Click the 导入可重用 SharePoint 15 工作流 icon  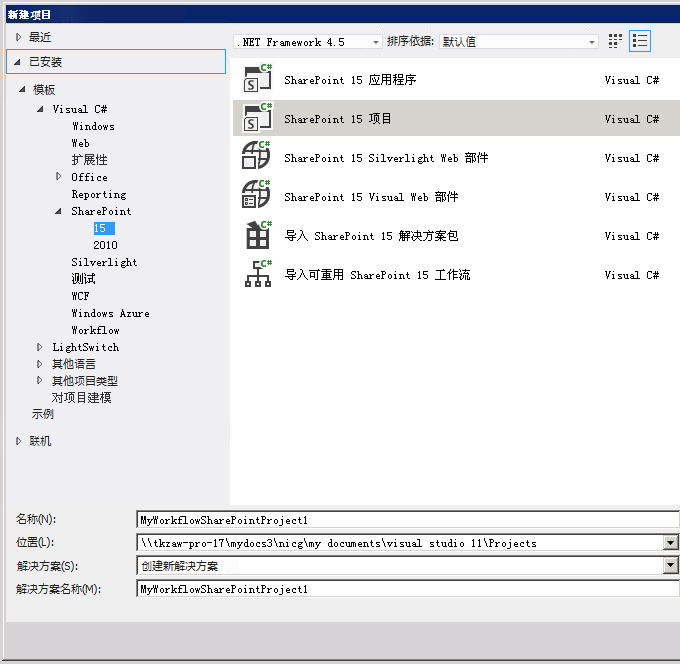[x=258, y=274]
